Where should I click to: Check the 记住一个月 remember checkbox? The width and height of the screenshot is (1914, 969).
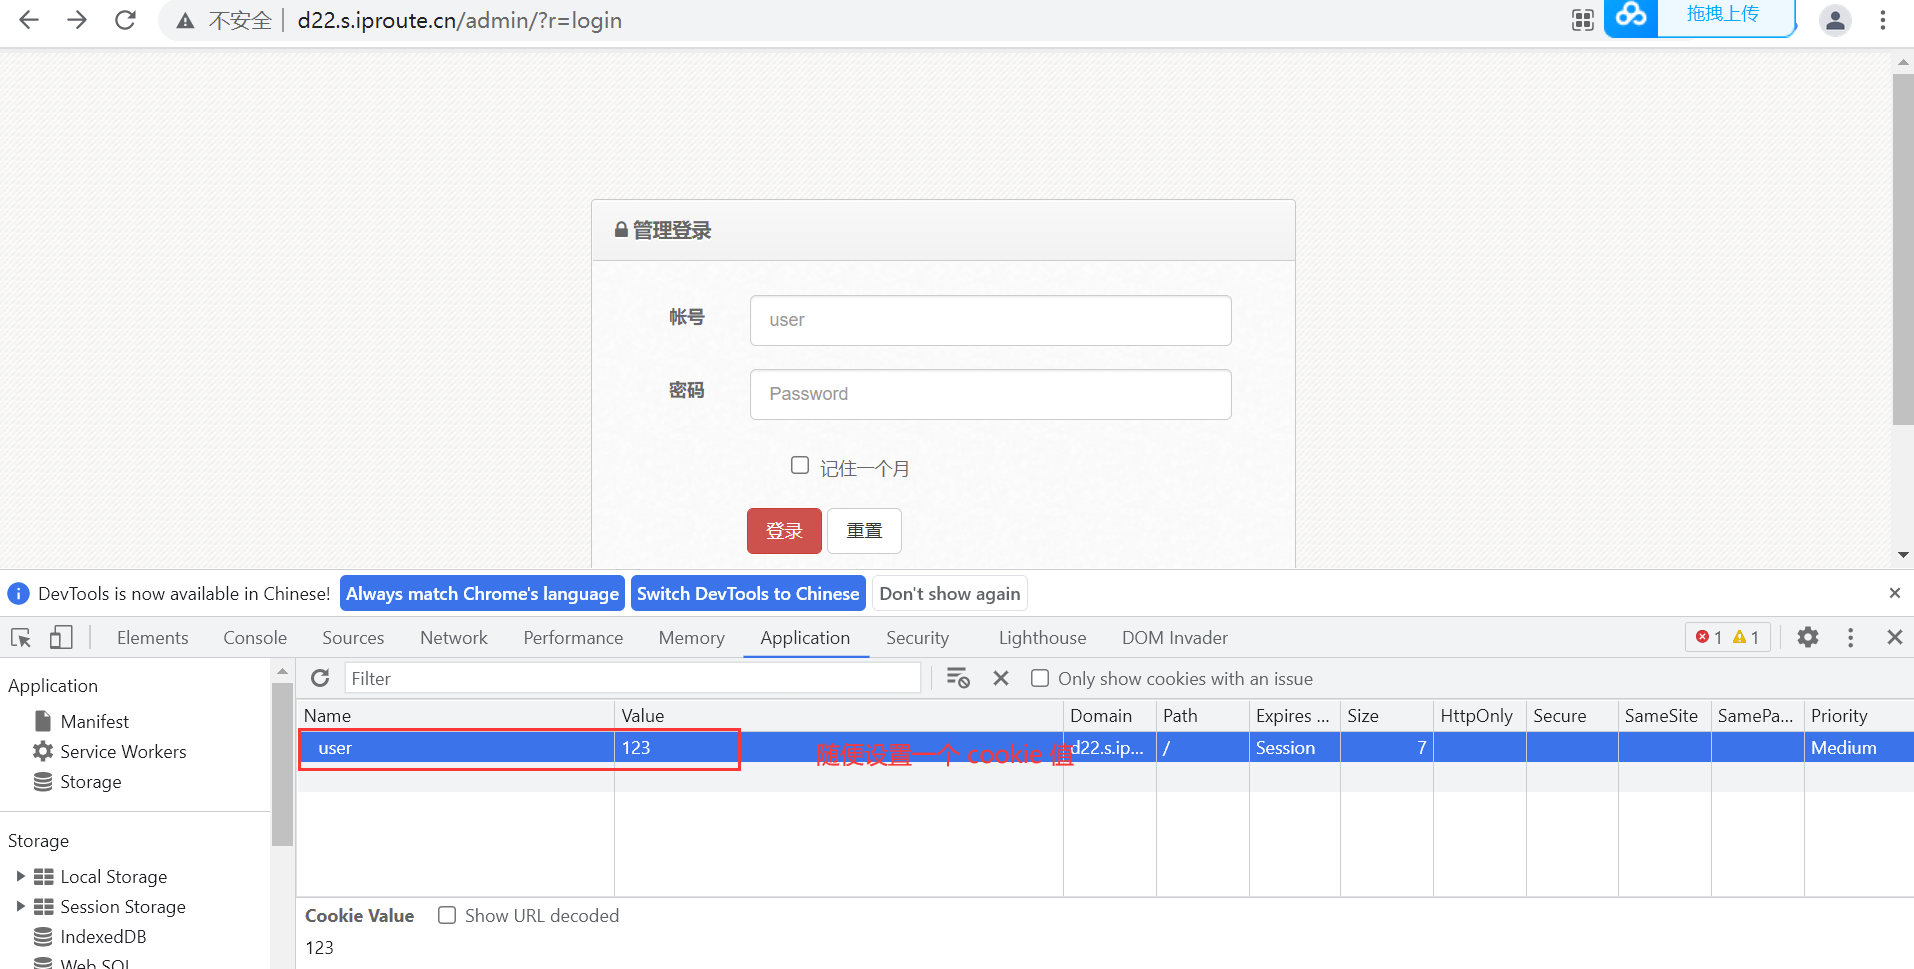click(799, 465)
